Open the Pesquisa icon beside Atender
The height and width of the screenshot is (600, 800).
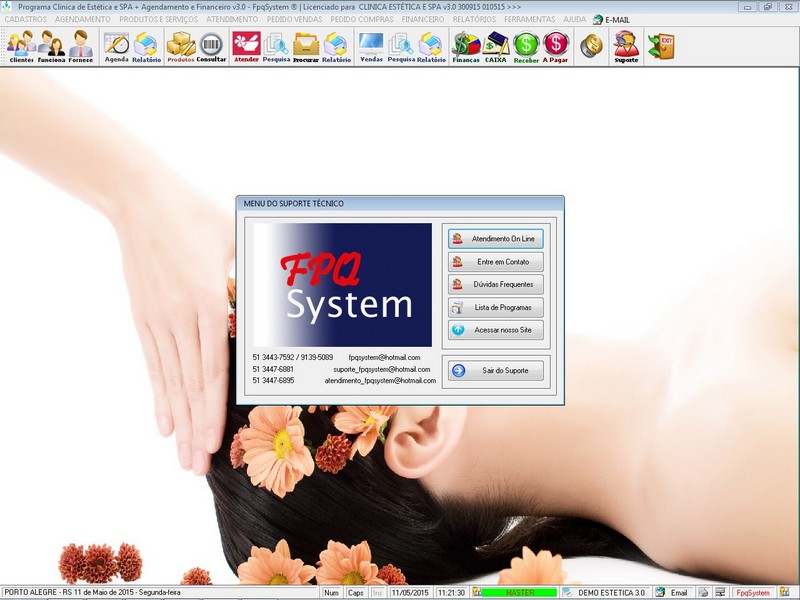tap(276, 47)
